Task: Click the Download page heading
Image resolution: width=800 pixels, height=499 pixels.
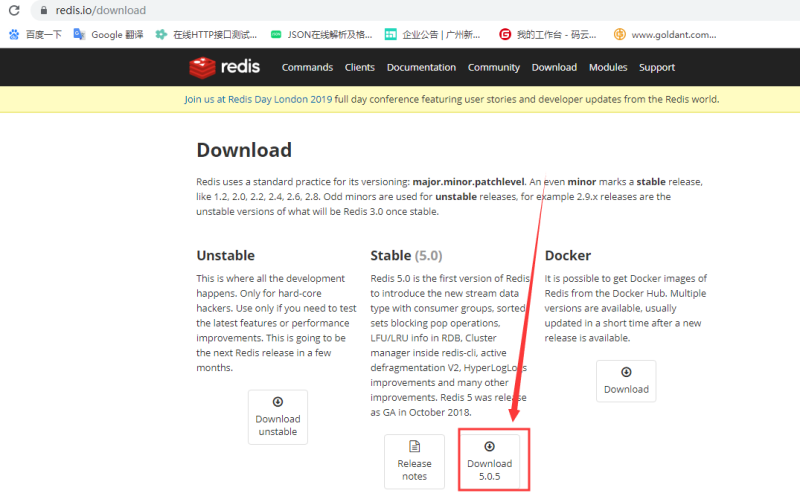Action: click(244, 150)
